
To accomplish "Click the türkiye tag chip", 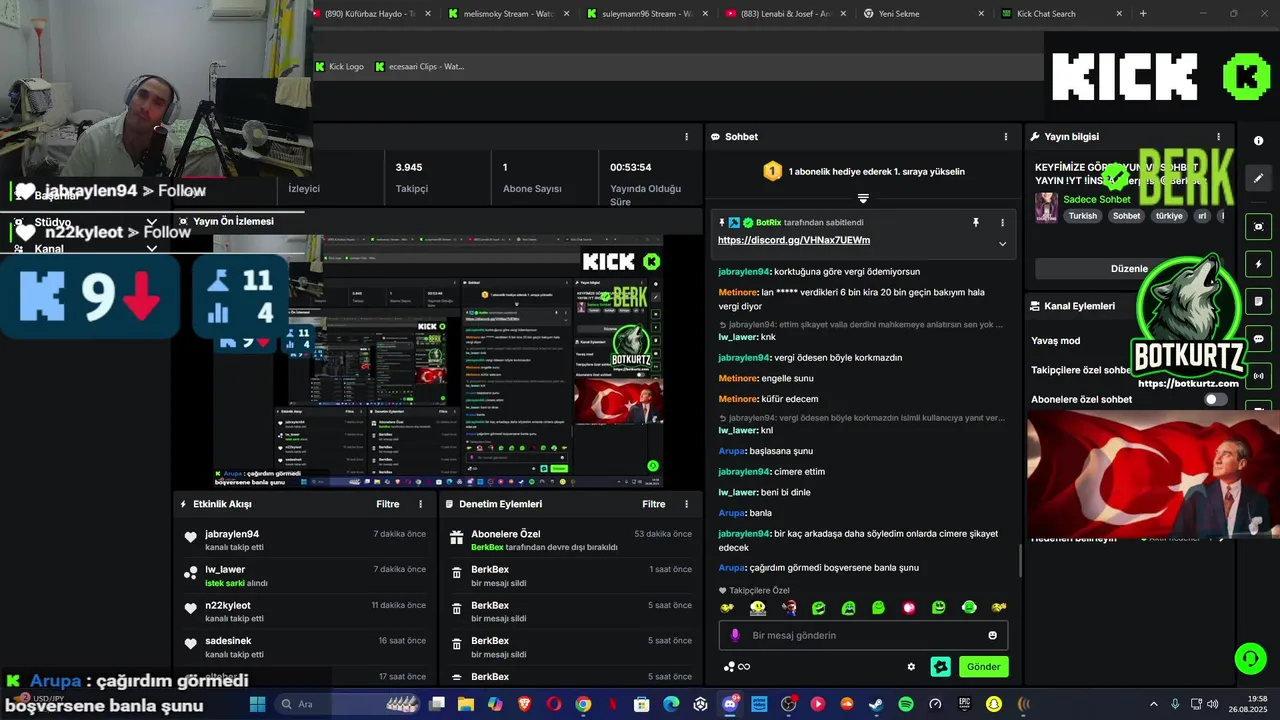I will point(1169,216).
